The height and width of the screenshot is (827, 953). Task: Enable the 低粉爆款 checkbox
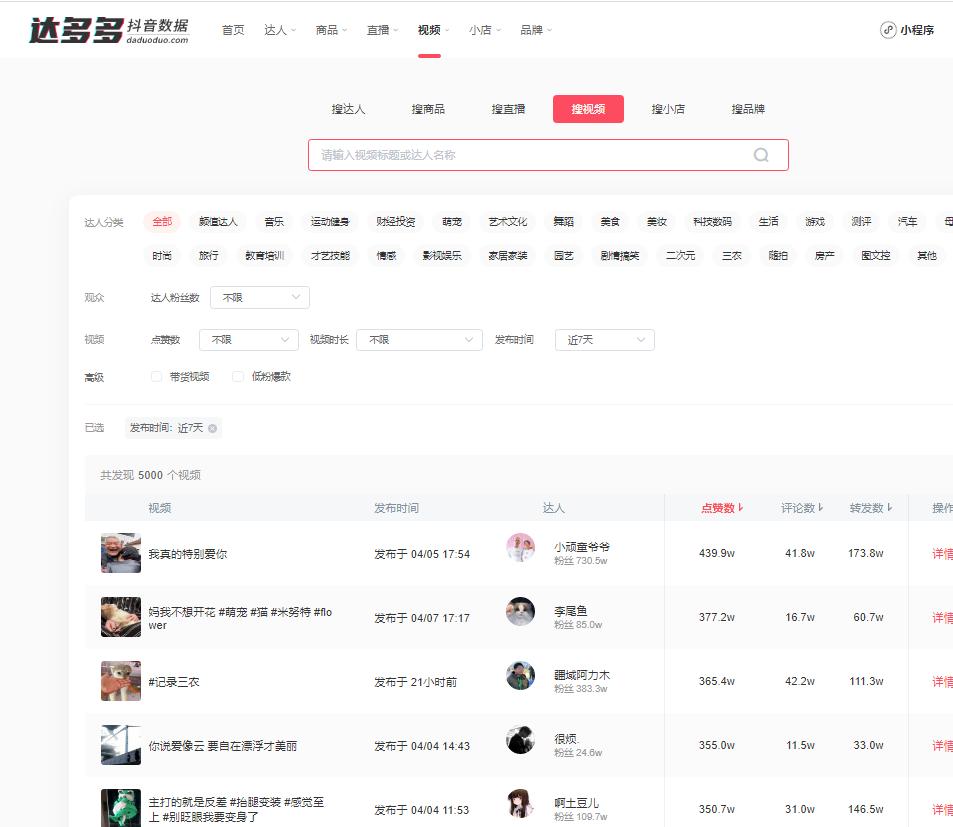click(x=237, y=376)
